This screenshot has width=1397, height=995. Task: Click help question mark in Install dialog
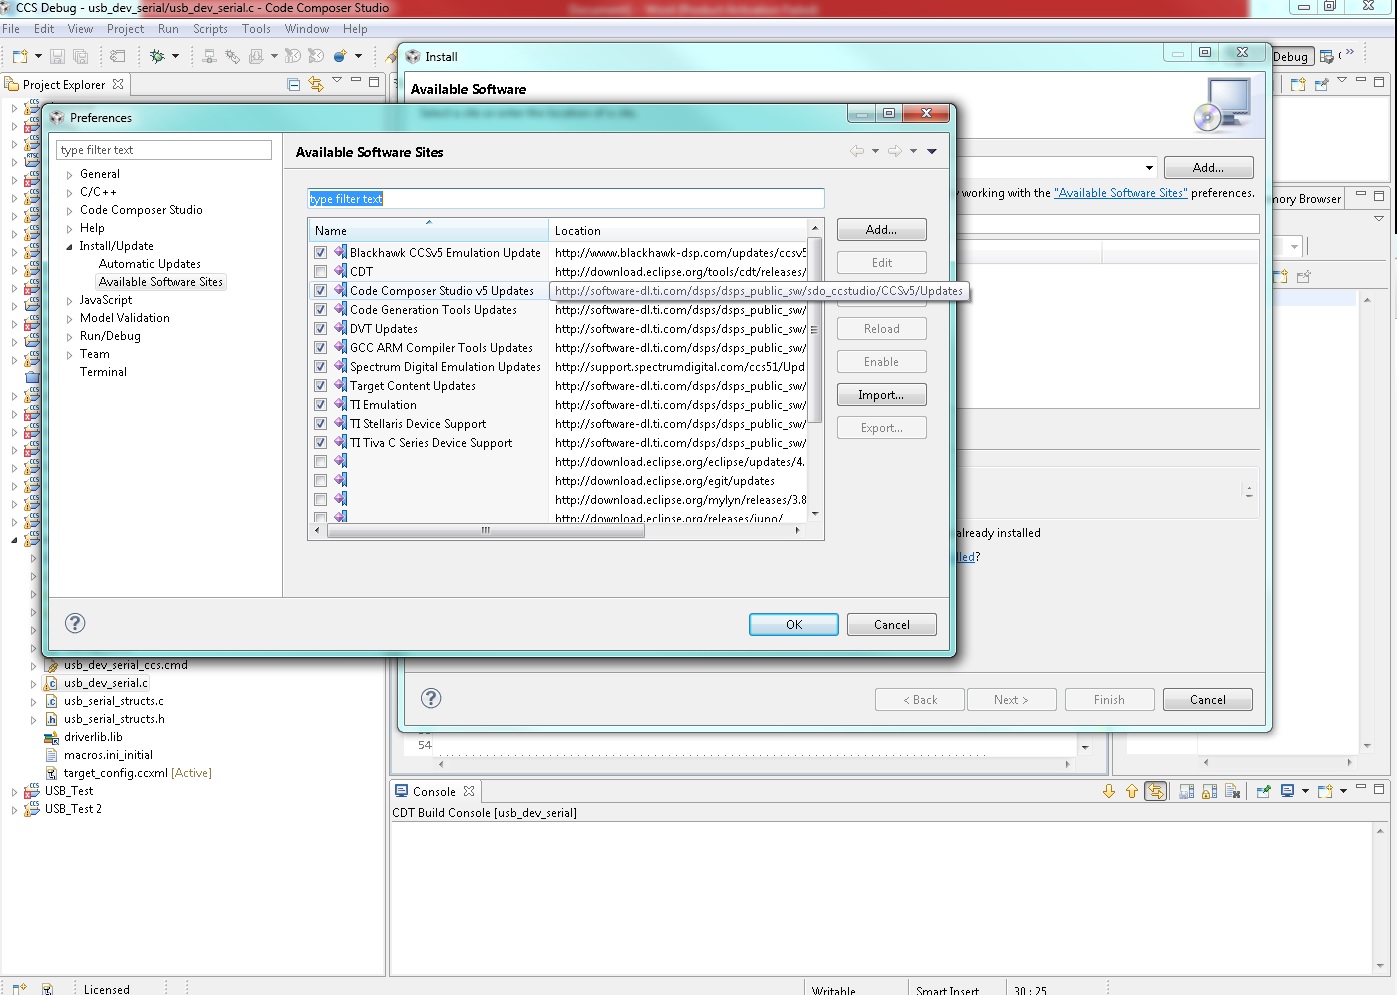[431, 698]
